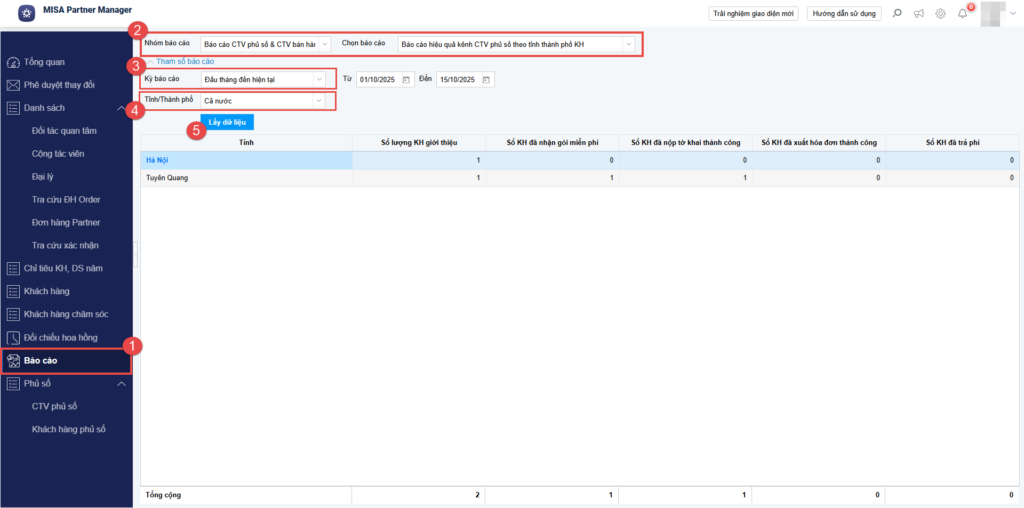Open Đơn hàng Partner submenu item
The height and width of the screenshot is (508, 1024).
pyautogui.click(x=65, y=223)
